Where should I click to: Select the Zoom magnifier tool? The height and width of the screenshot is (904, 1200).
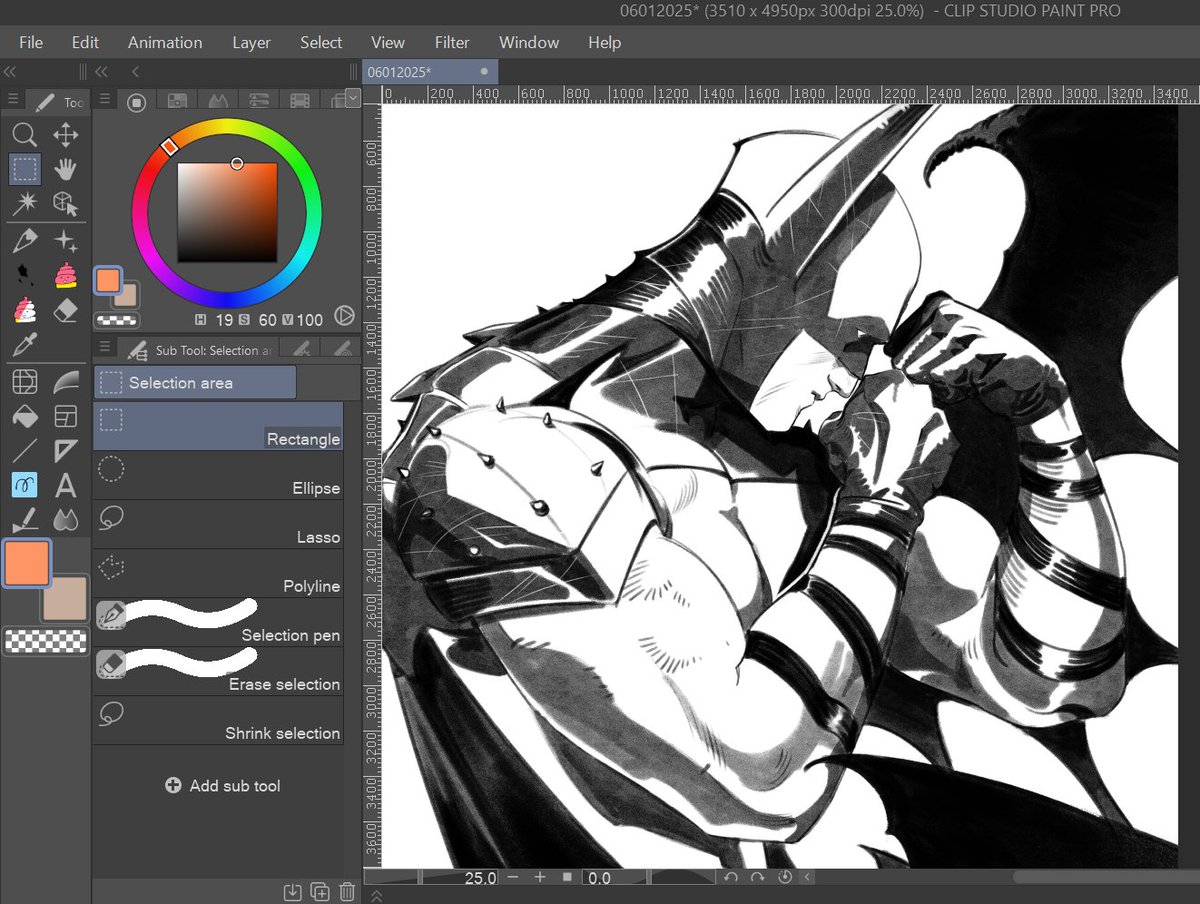tap(25, 134)
